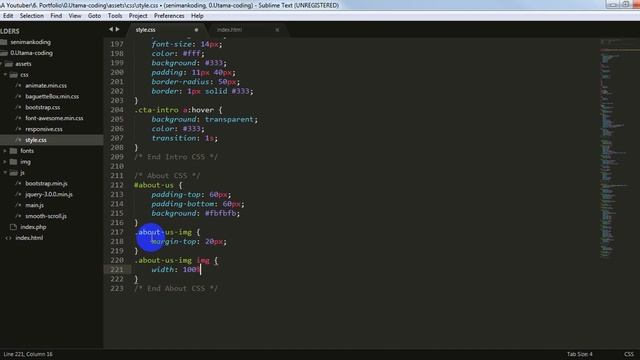Viewport: 640px width, 360px height.
Task: Click the senimankoding folder icon
Action: coord(4,42)
